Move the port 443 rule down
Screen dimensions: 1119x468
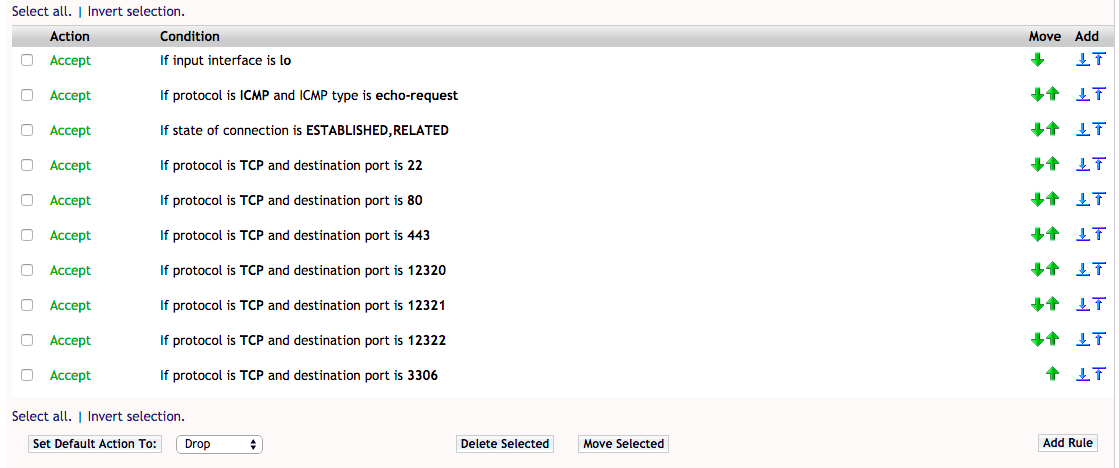(x=1037, y=235)
